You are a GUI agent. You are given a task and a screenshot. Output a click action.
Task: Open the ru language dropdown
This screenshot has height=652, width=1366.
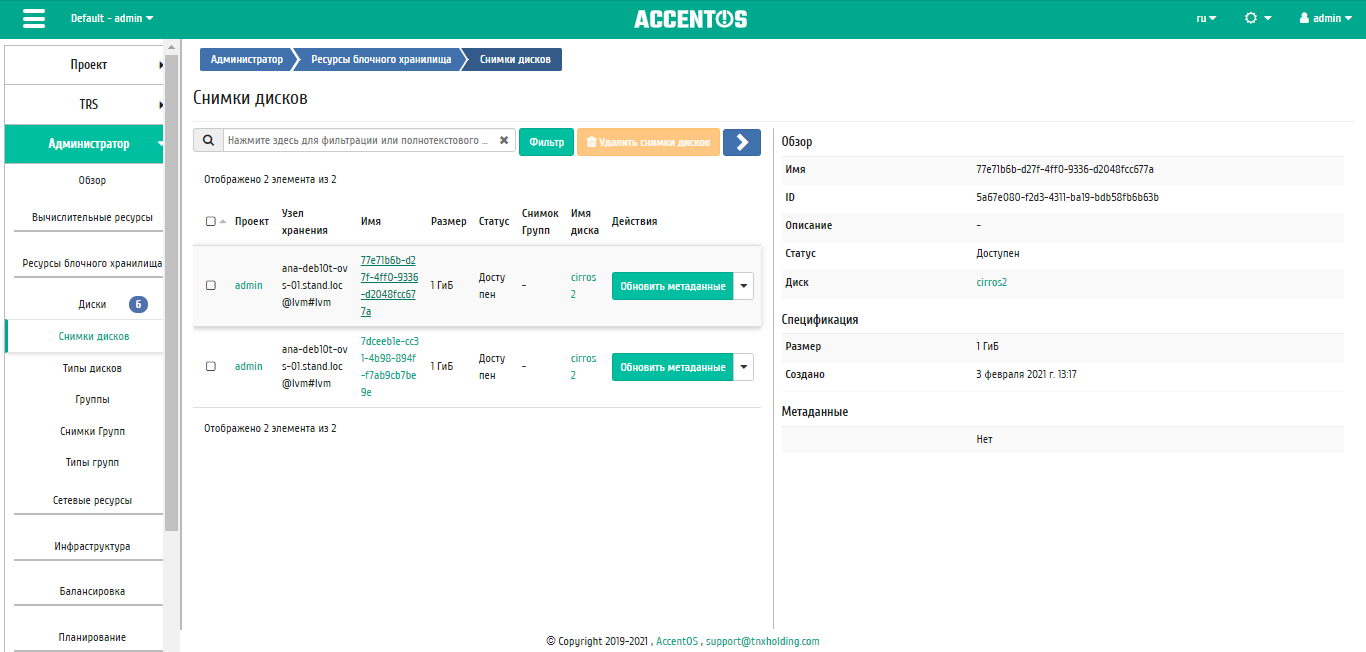pos(1206,18)
